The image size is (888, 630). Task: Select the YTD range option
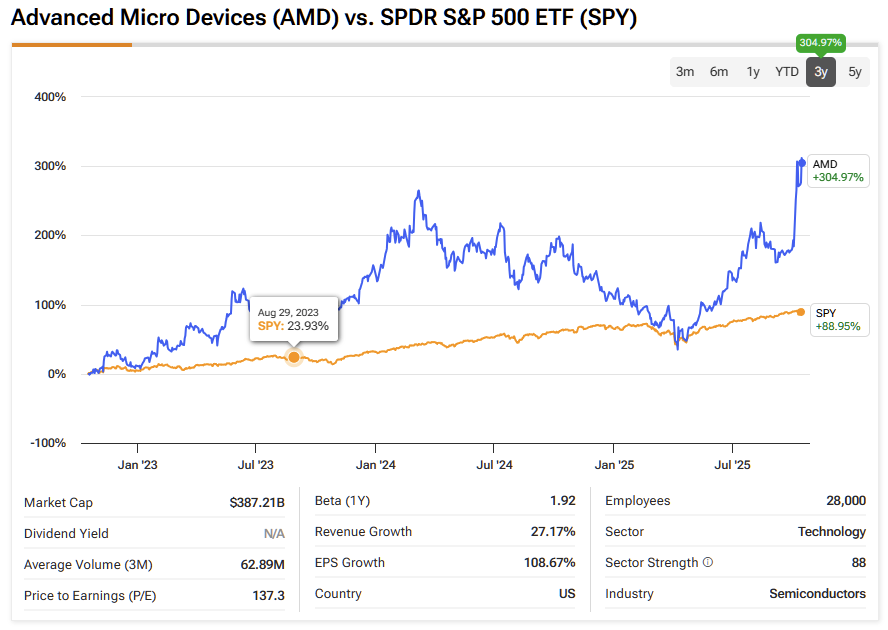pyautogui.click(x=787, y=72)
